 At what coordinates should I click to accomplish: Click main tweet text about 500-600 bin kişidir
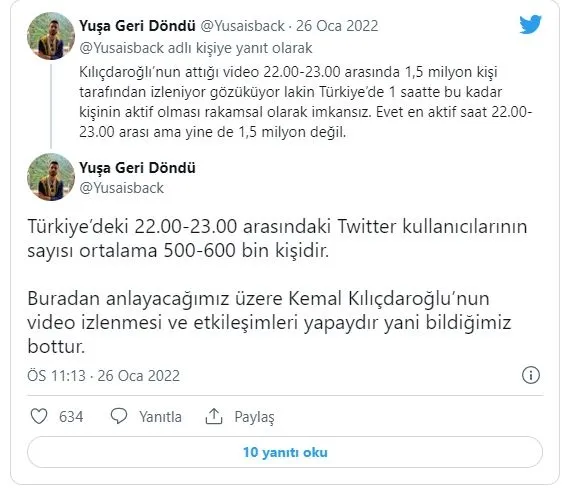277,238
